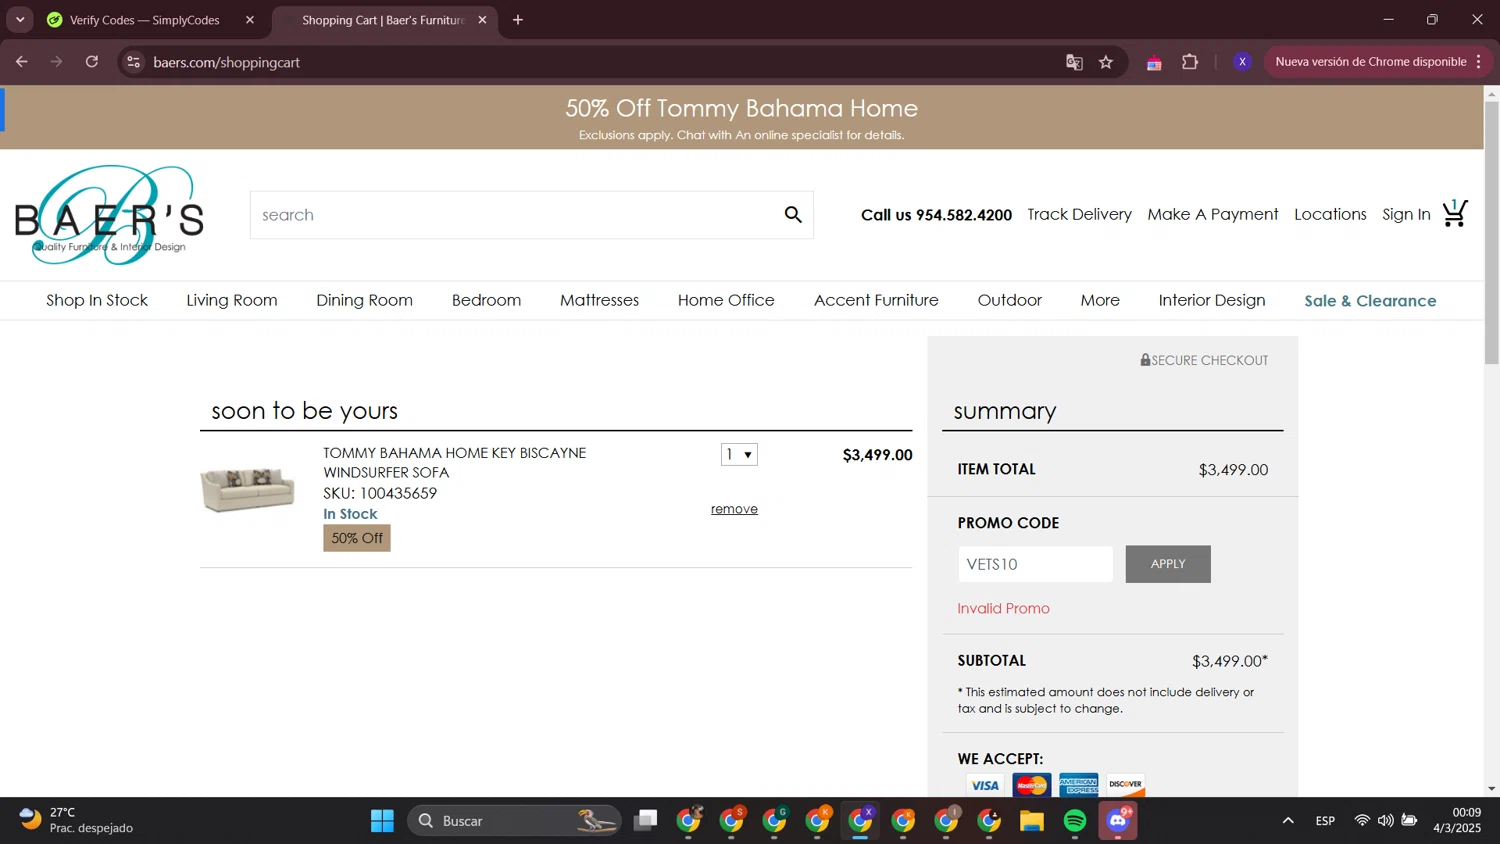Open the Interior Design menu
Image resolution: width=1500 pixels, height=844 pixels.
pos(1212,300)
